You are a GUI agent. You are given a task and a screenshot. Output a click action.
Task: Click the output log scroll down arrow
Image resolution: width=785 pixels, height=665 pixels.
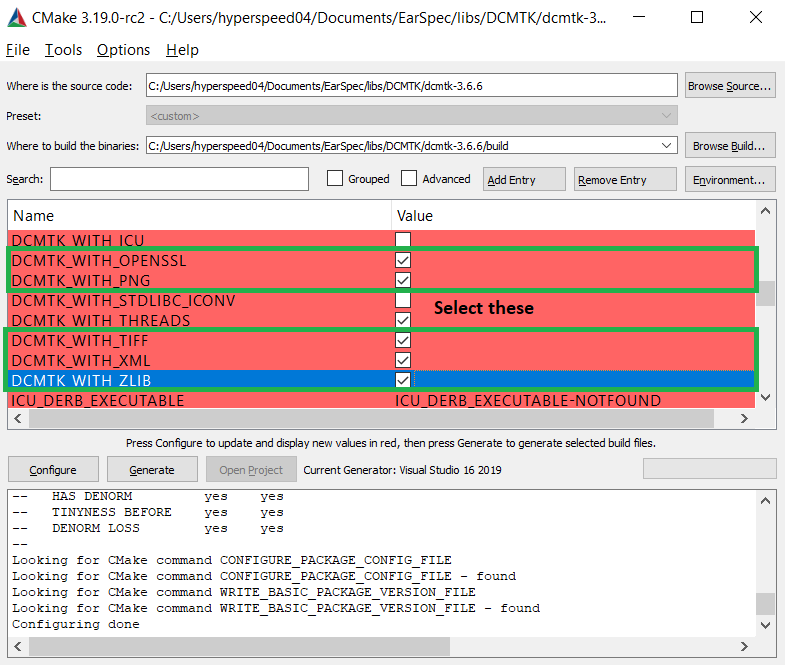tap(765, 625)
